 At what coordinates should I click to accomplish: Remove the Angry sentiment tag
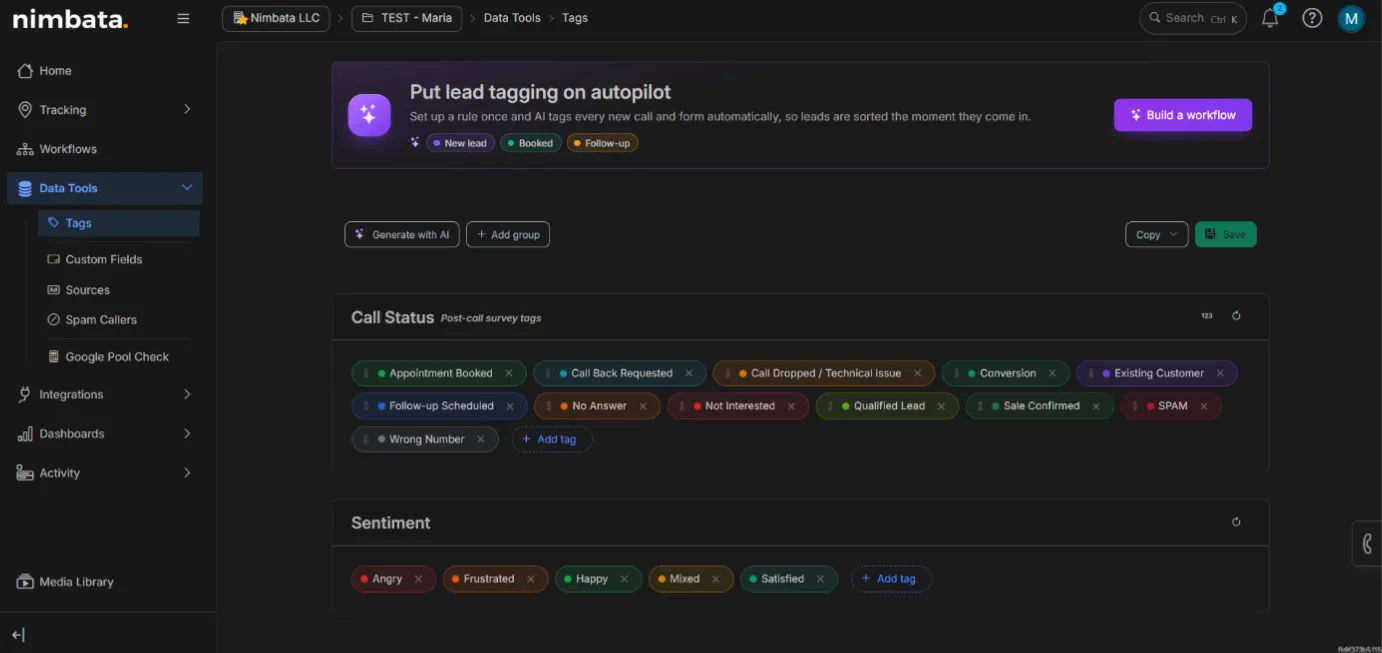click(418, 579)
